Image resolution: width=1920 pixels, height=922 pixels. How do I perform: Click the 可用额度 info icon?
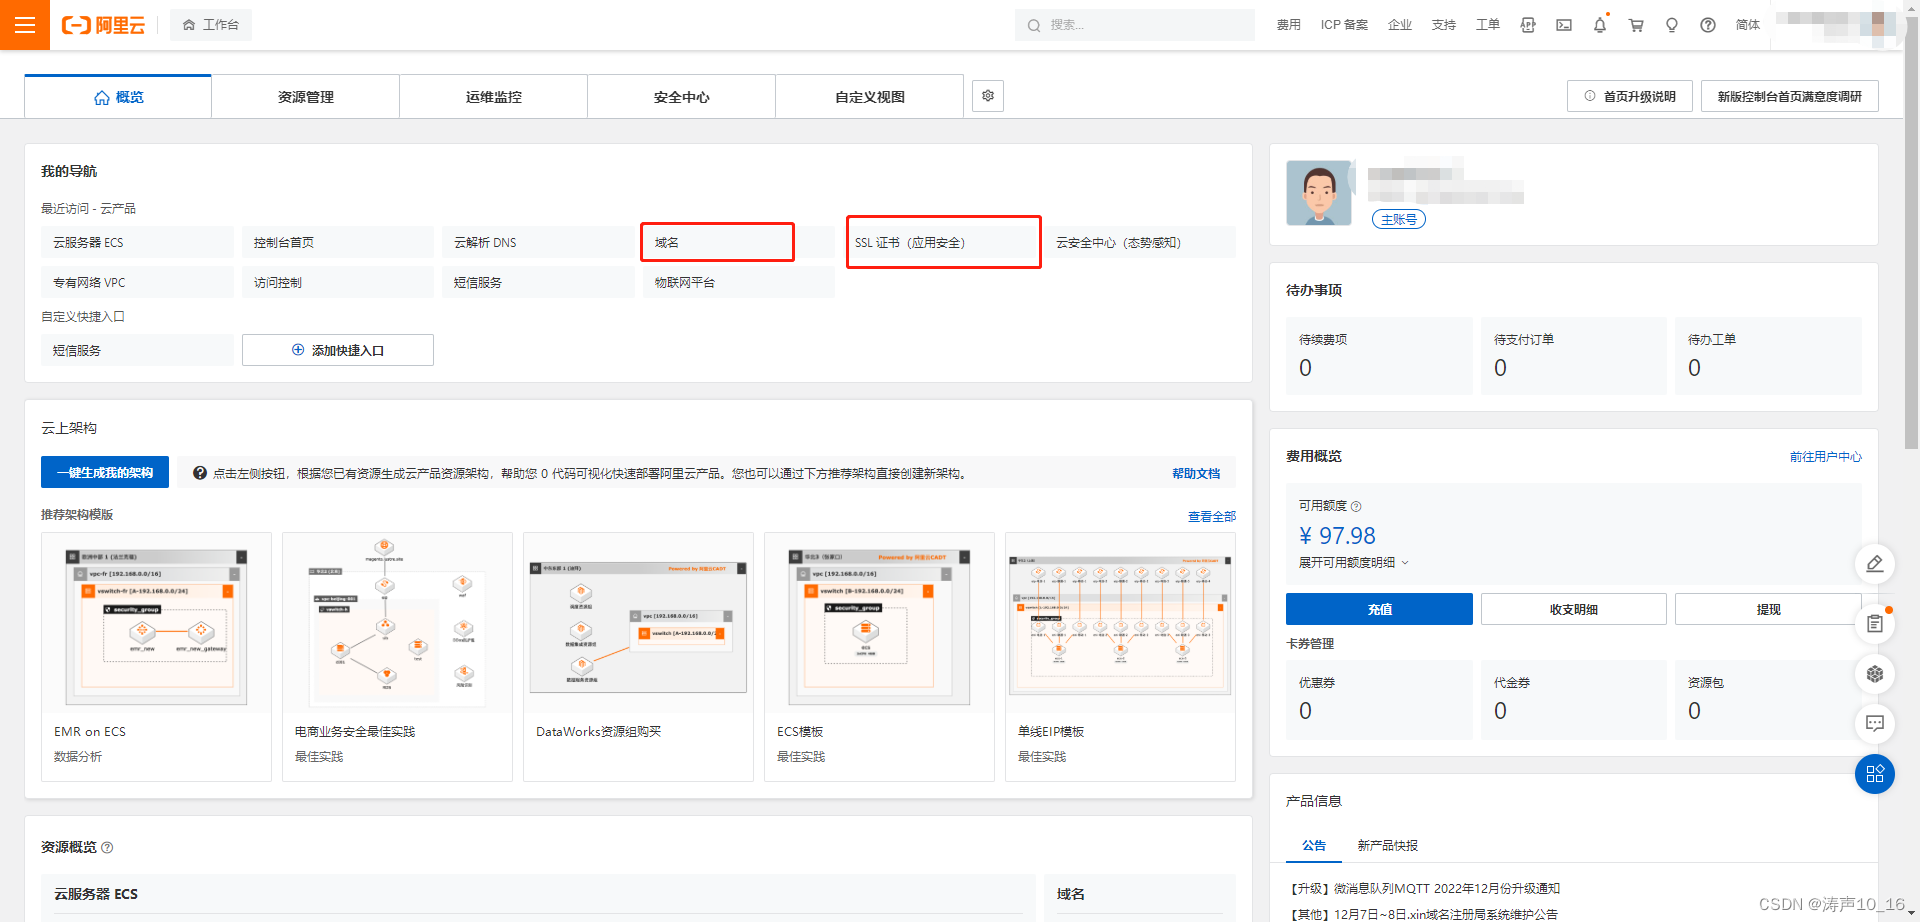(x=1356, y=506)
